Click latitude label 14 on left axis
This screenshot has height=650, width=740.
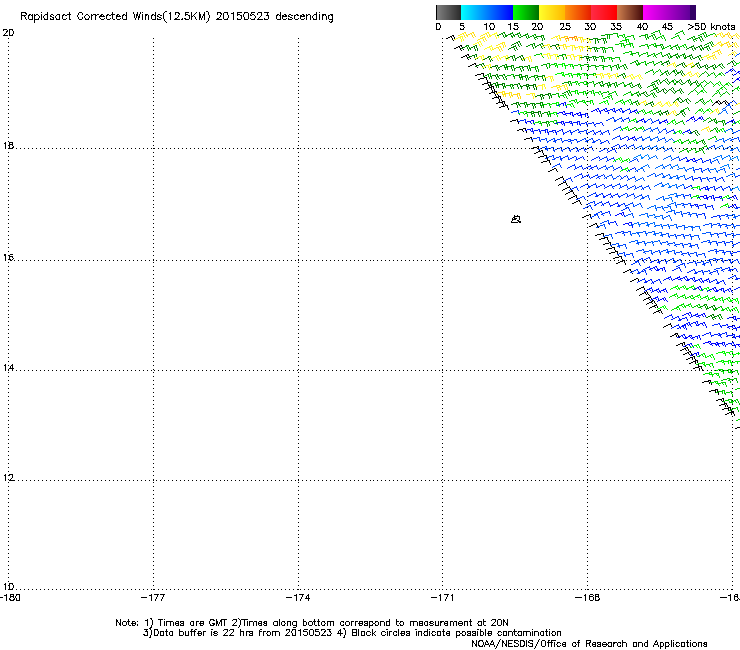point(8,368)
